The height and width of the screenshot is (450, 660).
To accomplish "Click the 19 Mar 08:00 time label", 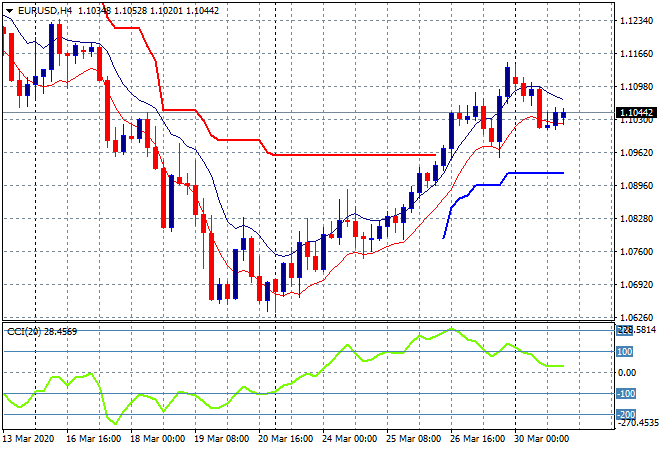I will (221, 439).
